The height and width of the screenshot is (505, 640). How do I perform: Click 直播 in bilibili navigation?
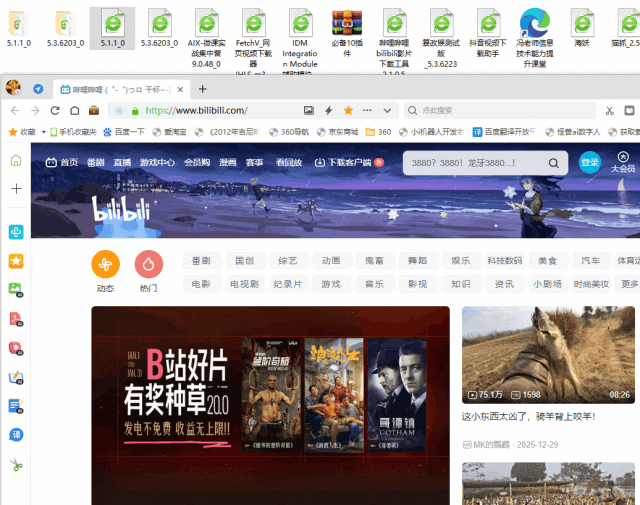[x=122, y=162]
